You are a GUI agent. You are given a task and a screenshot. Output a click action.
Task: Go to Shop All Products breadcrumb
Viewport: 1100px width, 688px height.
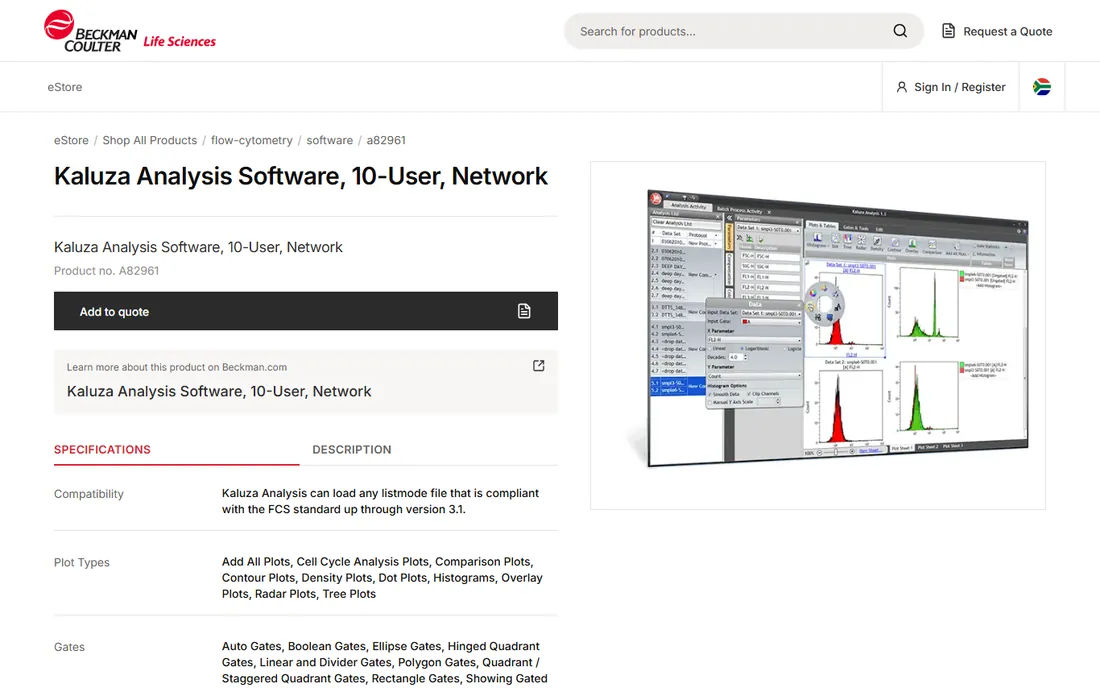tap(149, 140)
